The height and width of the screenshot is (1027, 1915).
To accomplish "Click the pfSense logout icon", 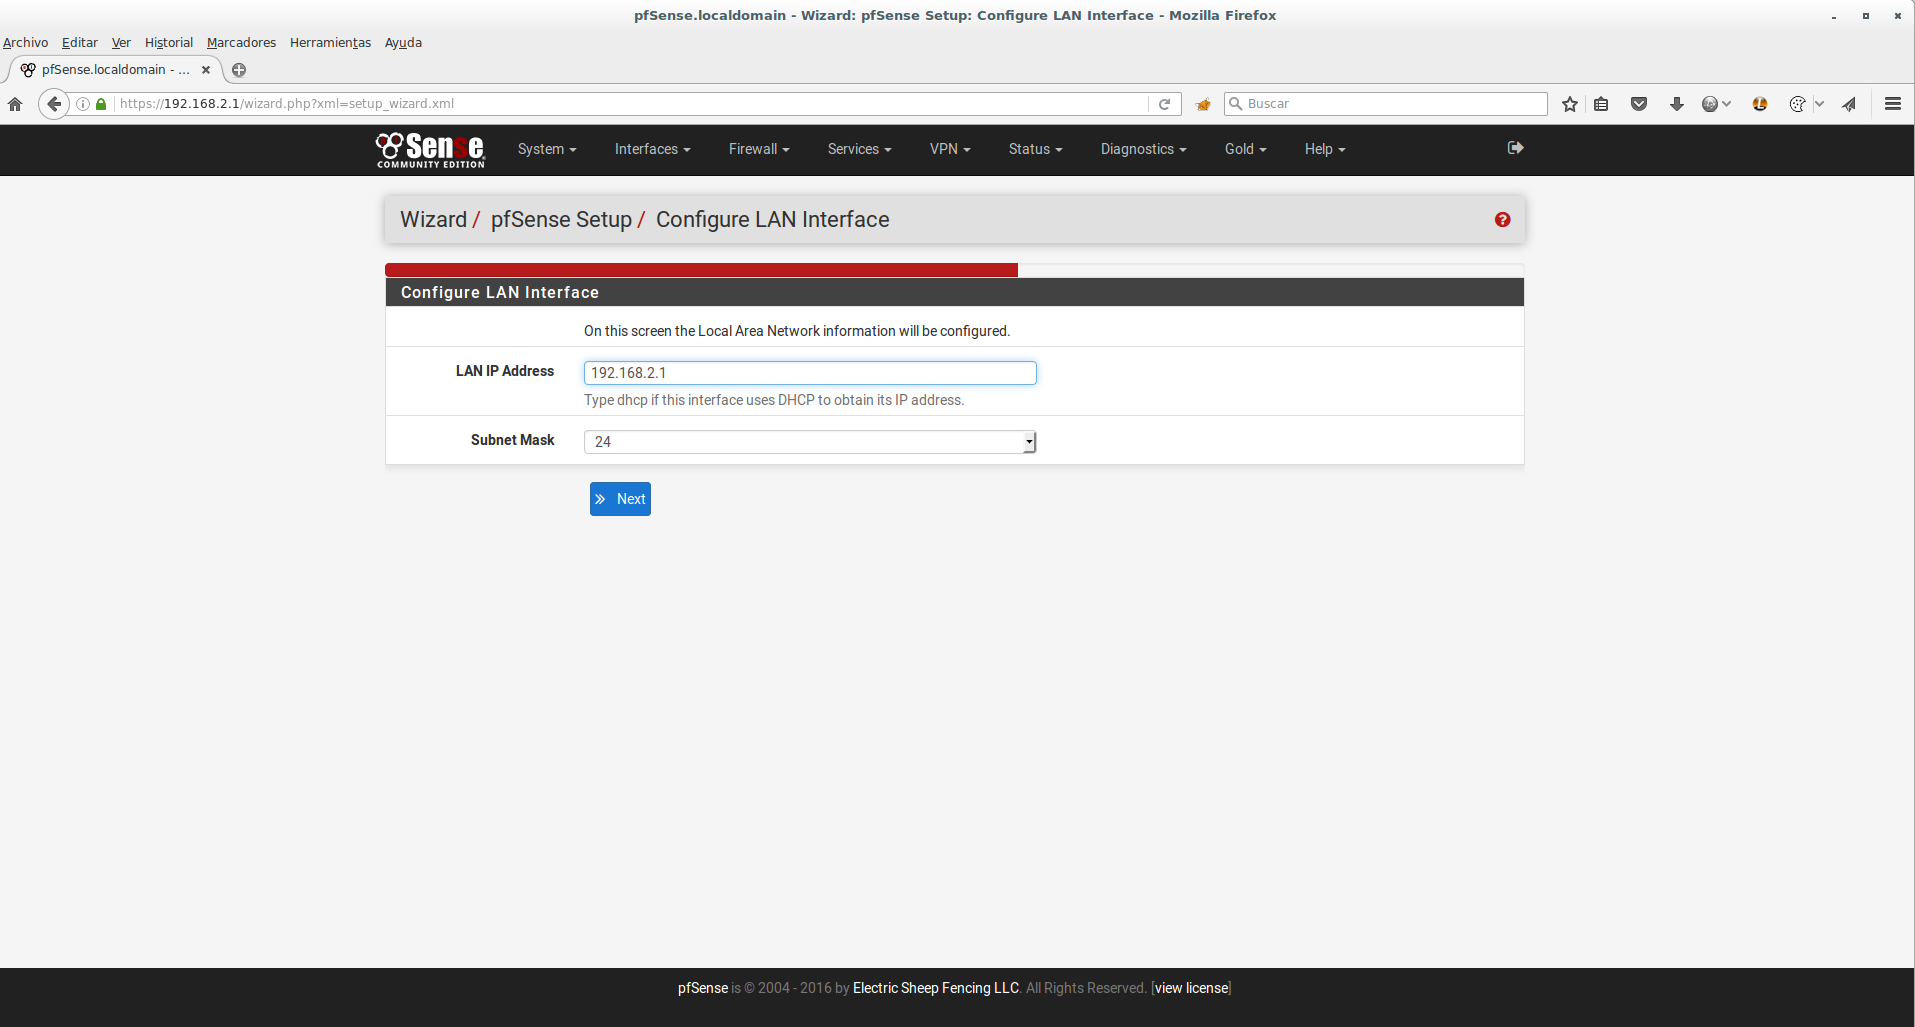I will [1515, 148].
